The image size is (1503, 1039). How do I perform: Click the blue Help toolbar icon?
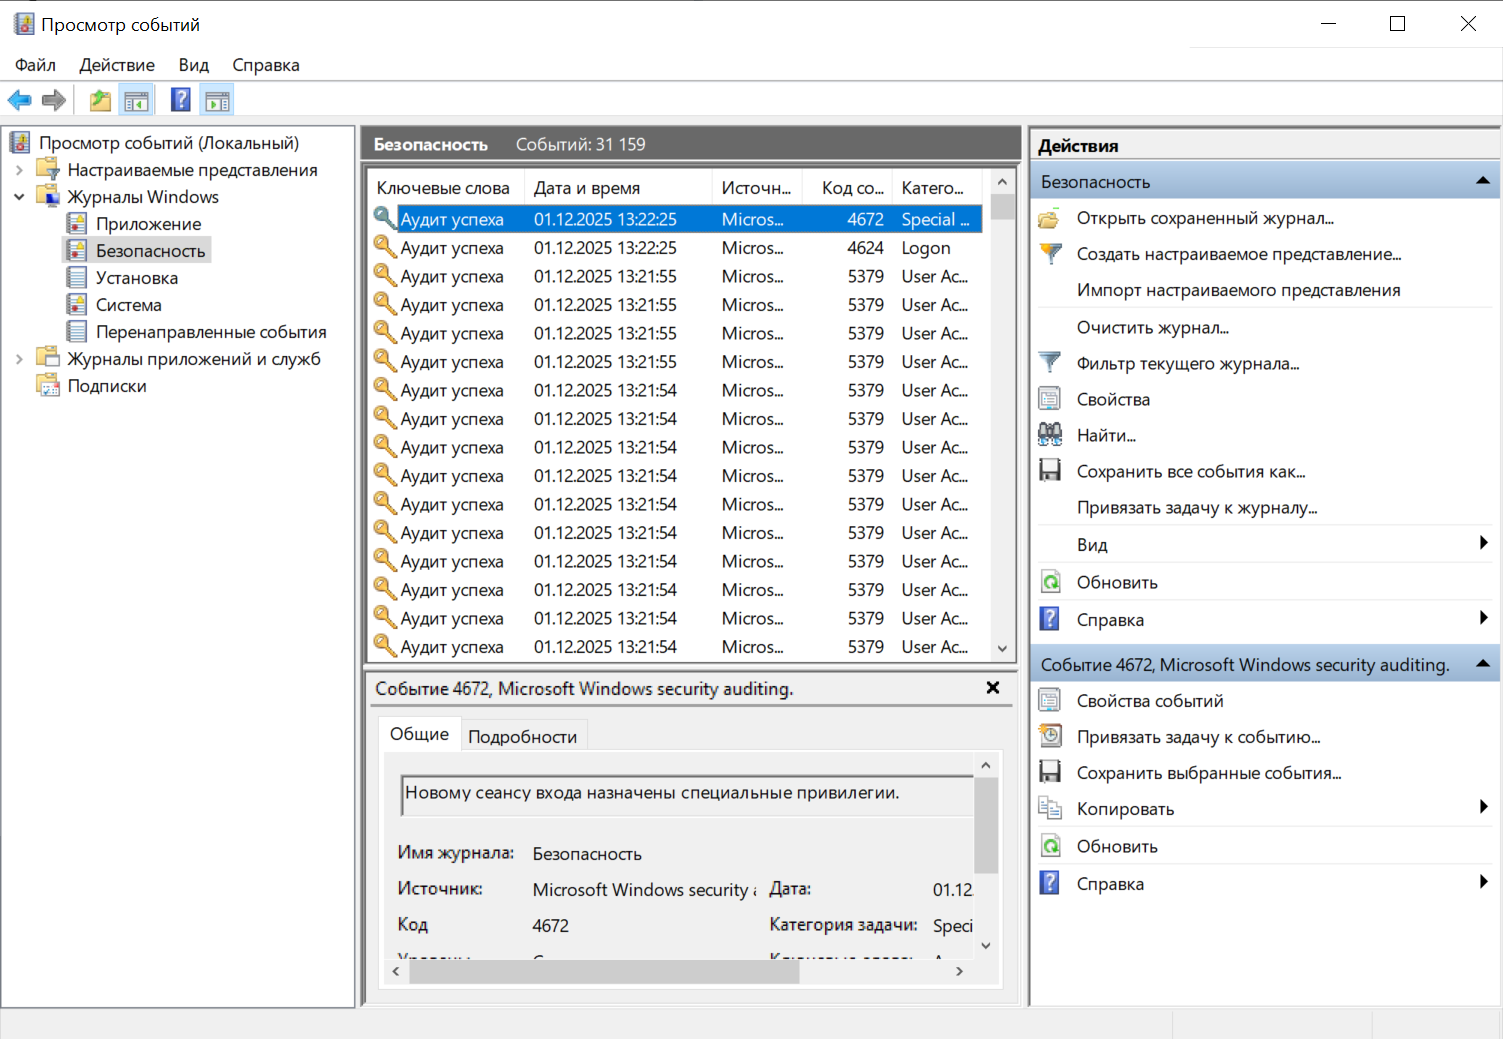(x=181, y=100)
